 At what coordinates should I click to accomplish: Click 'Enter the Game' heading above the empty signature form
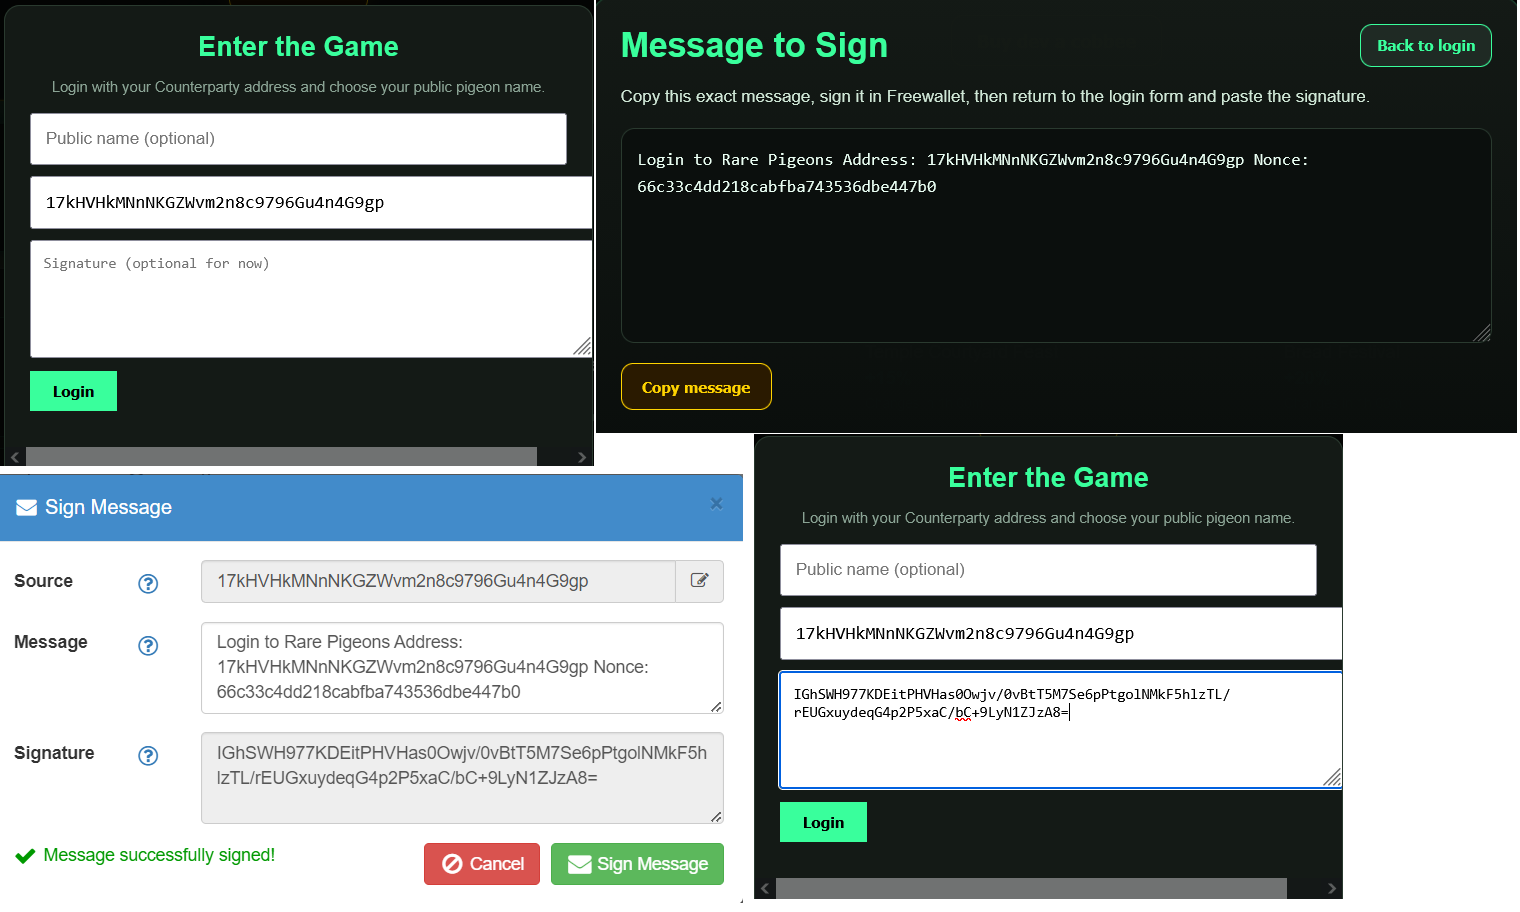(298, 46)
